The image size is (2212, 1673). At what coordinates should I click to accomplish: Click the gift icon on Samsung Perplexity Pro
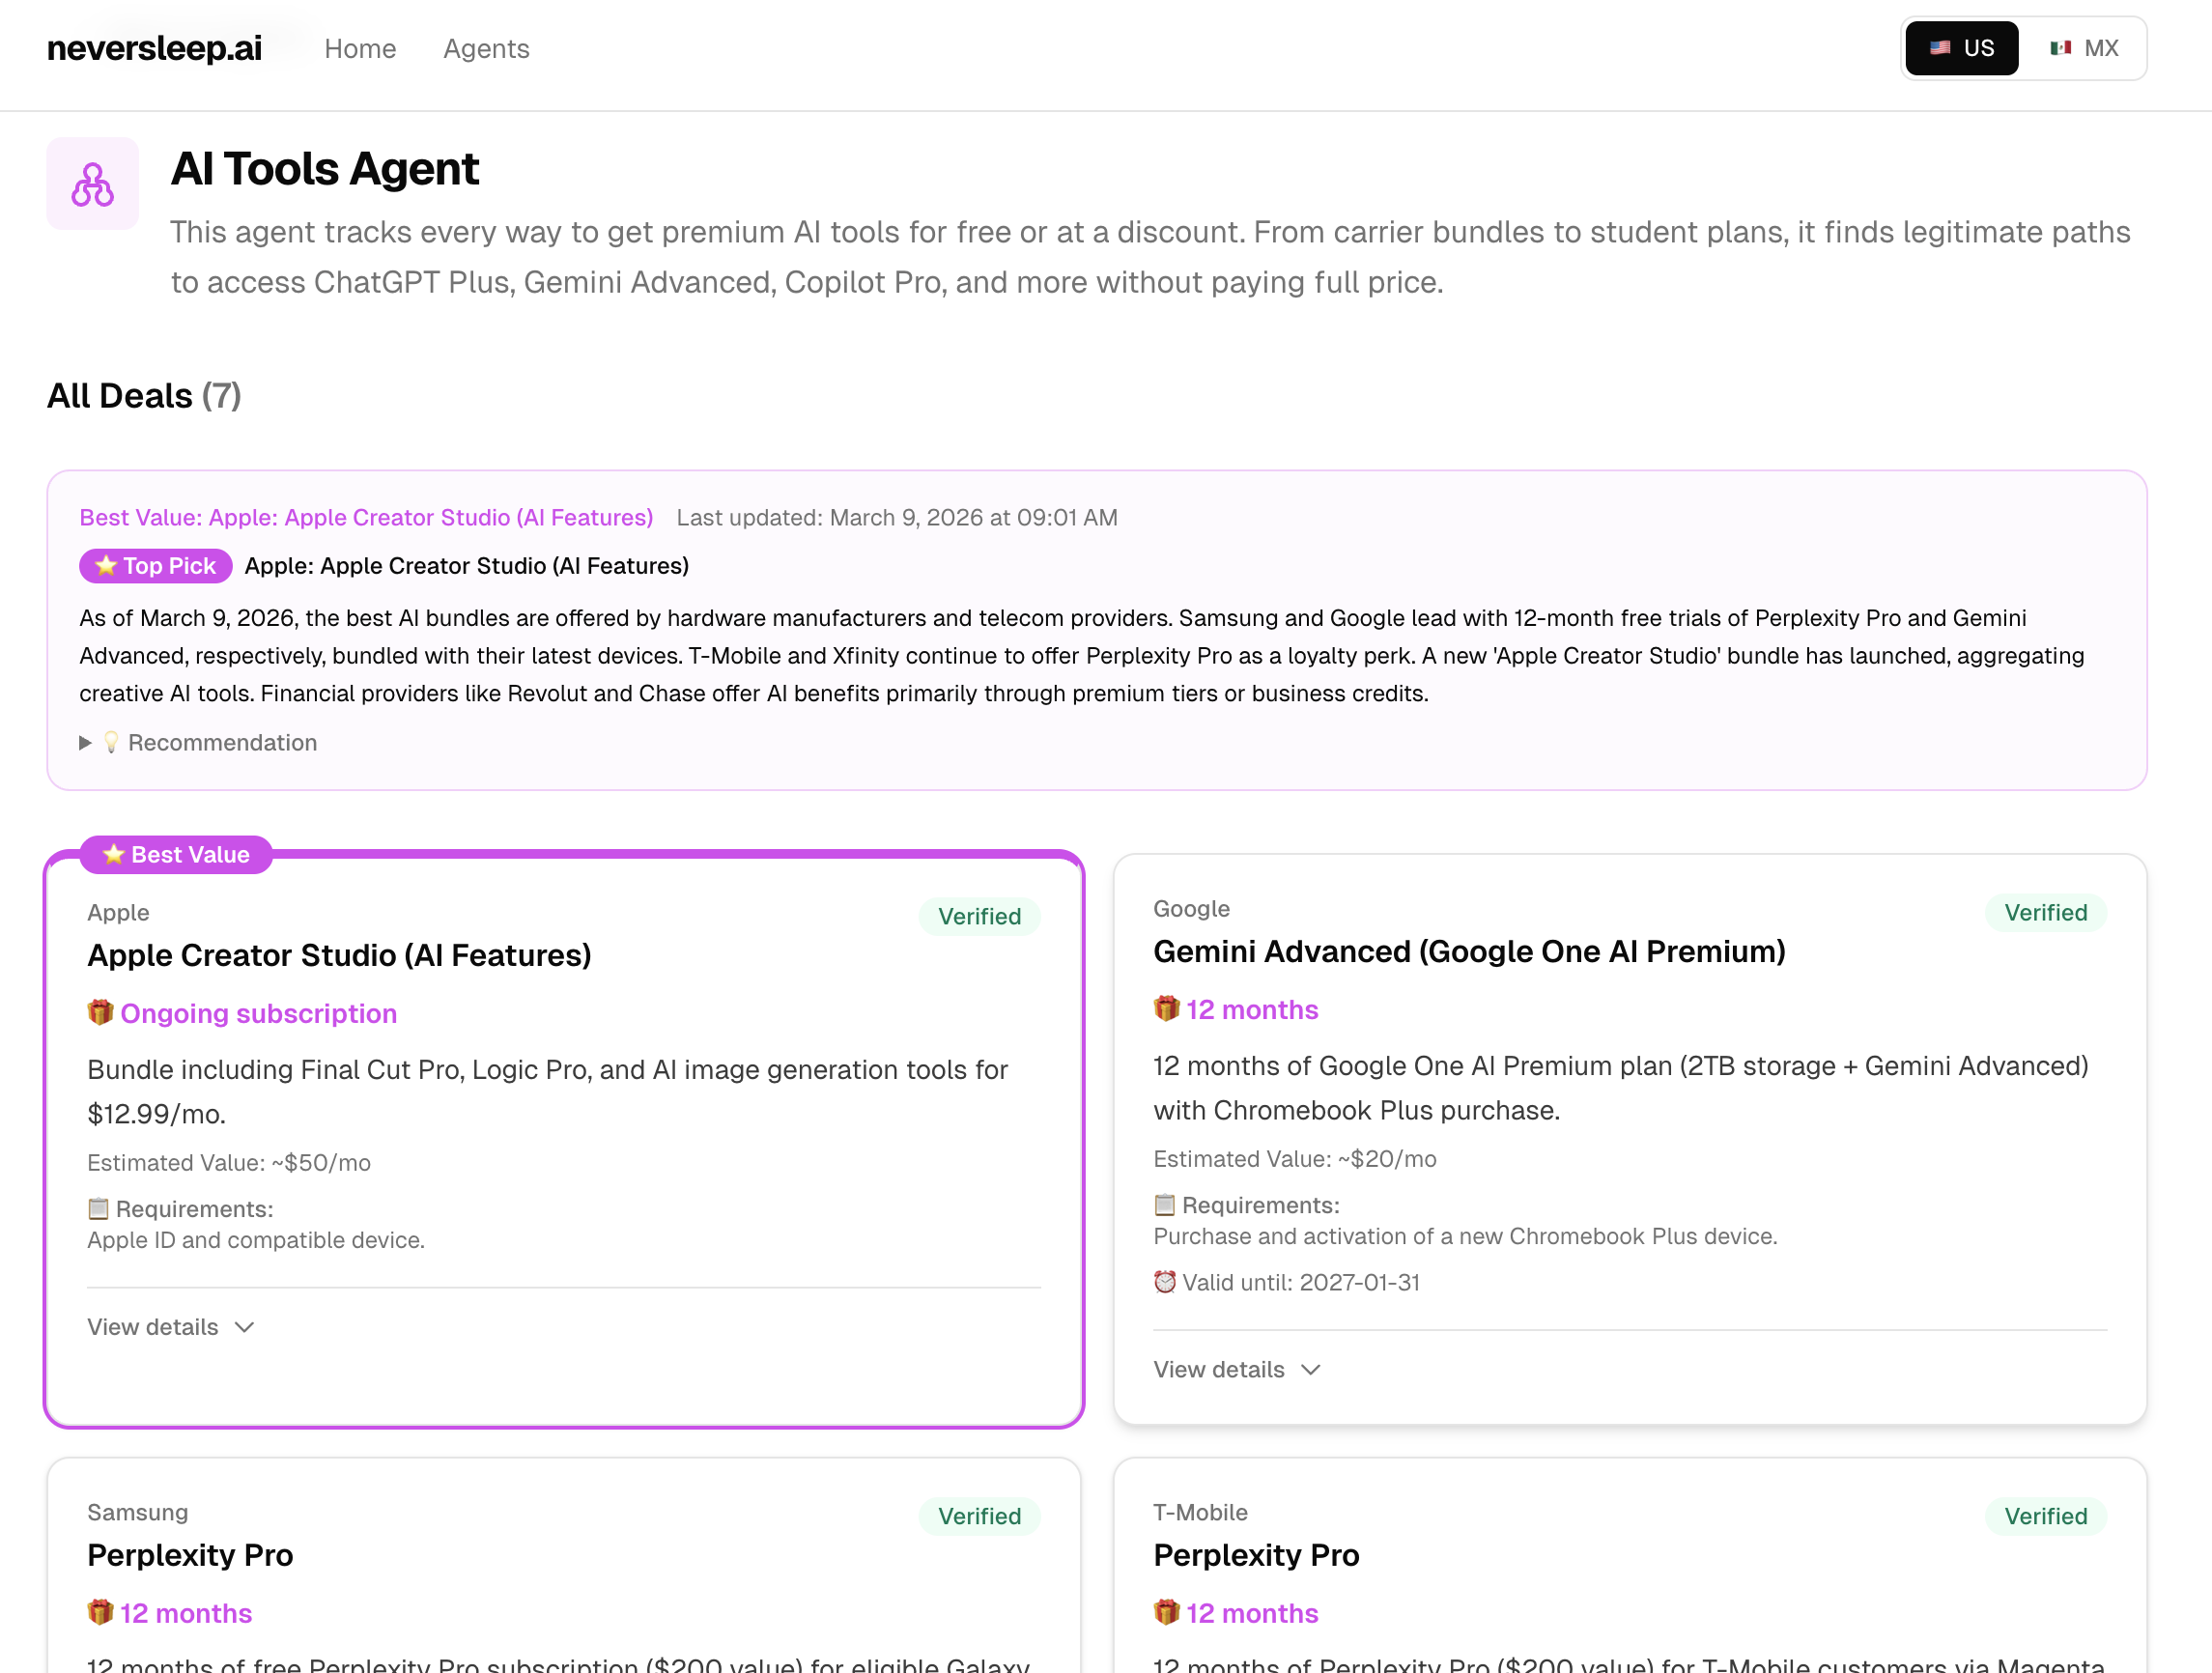[100, 1612]
